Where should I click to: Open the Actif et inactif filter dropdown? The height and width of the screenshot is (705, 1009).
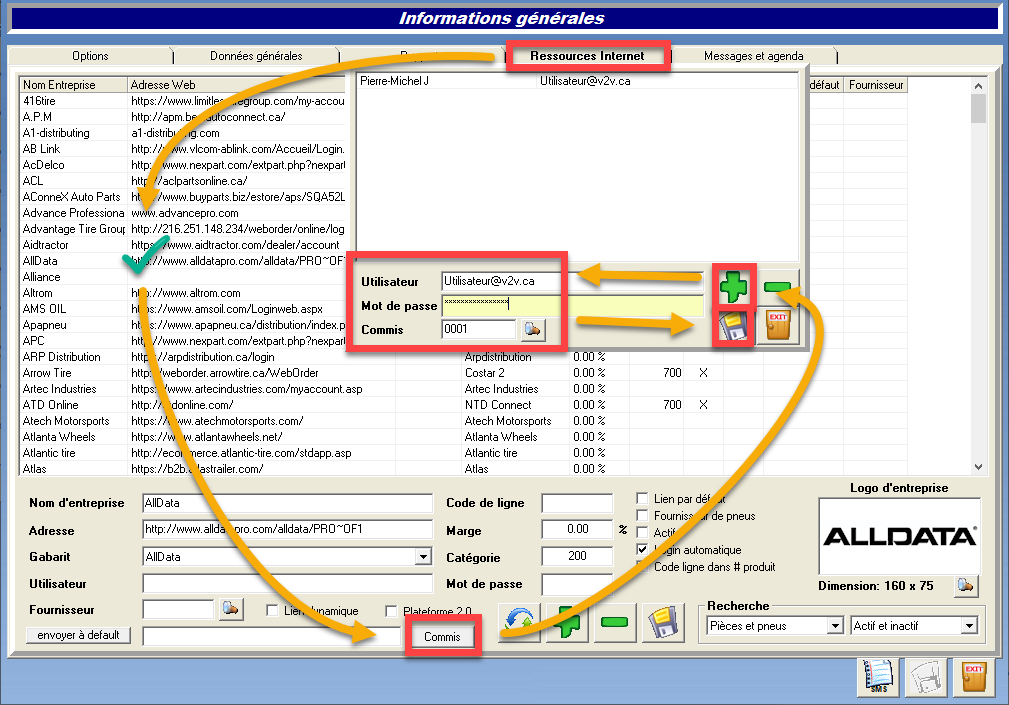[x=969, y=625]
